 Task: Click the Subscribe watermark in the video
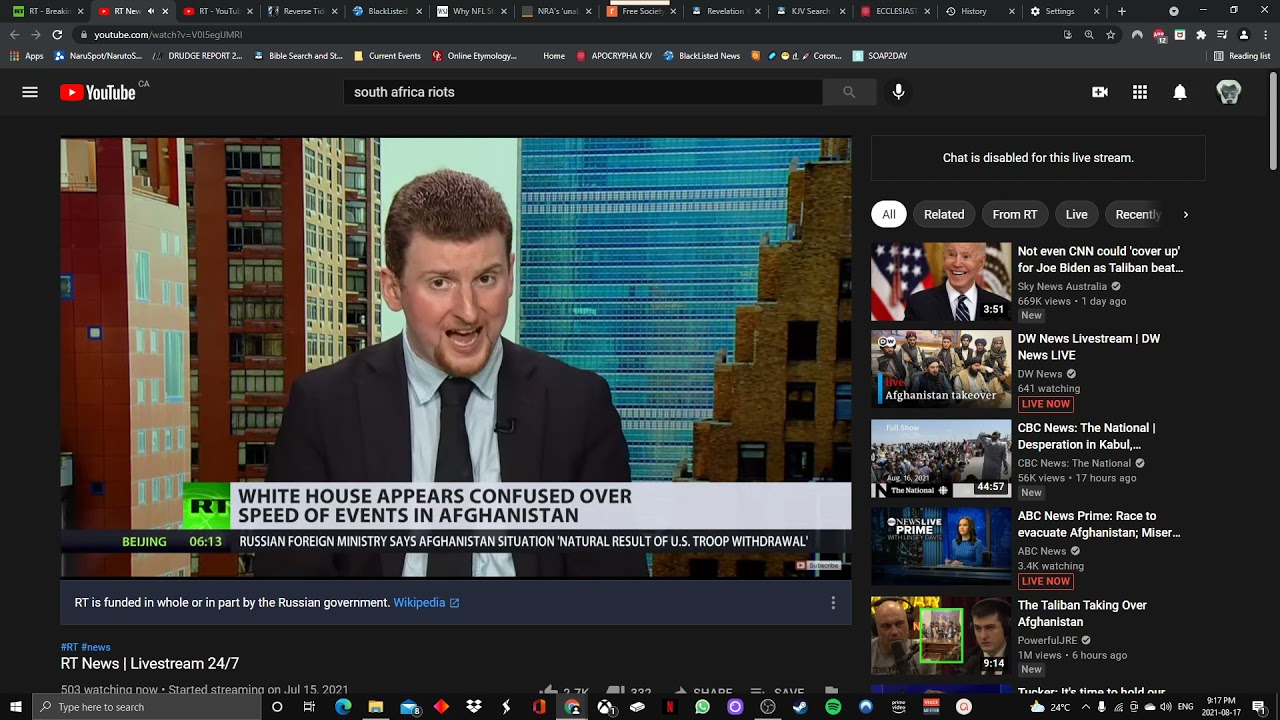coord(817,565)
